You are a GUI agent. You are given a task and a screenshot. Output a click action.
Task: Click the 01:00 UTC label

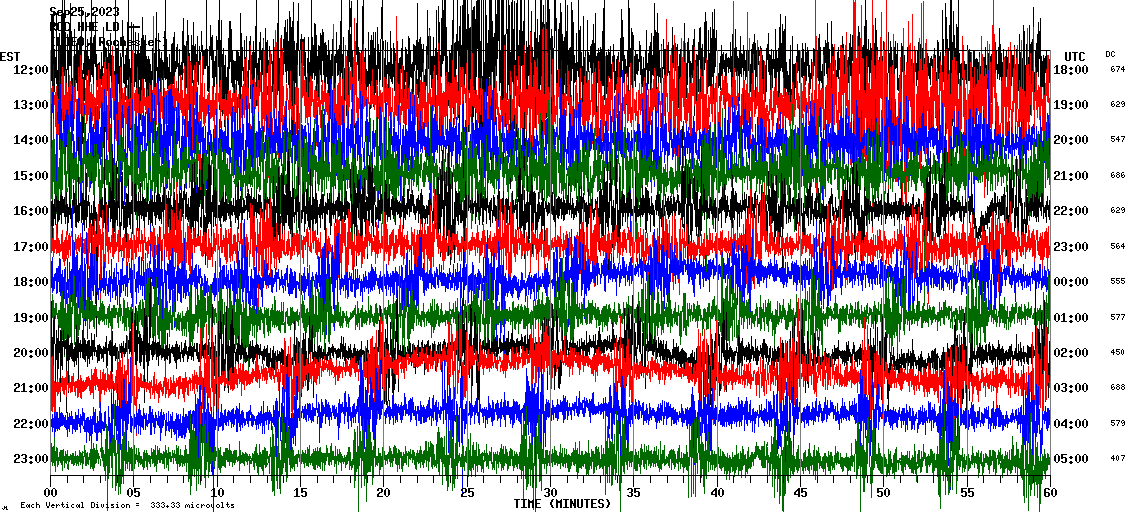click(x=1070, y=317)
